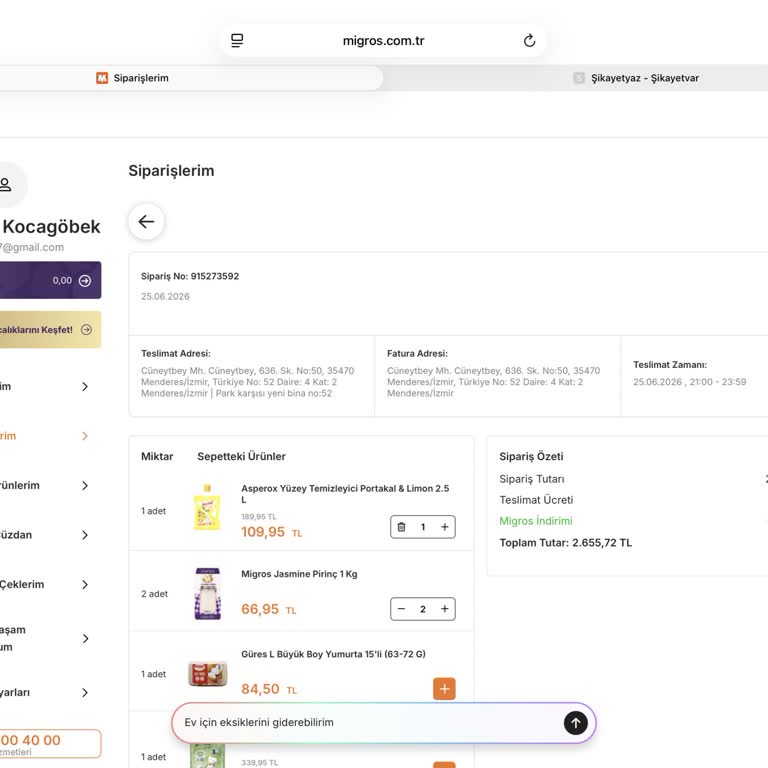
Task: Click the Güres L Büyük Boy Yumurta name
Action: [333, 654]
